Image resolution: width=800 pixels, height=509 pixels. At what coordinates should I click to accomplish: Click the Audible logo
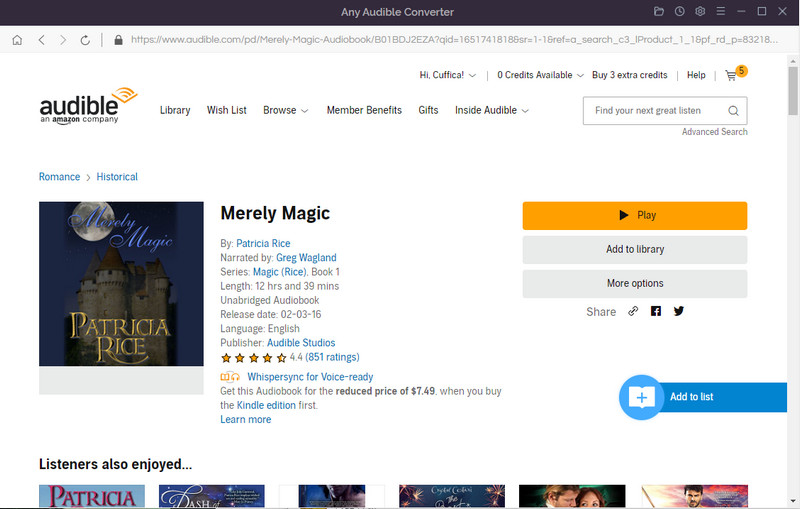pyautogui.click(x=88, y=106)
